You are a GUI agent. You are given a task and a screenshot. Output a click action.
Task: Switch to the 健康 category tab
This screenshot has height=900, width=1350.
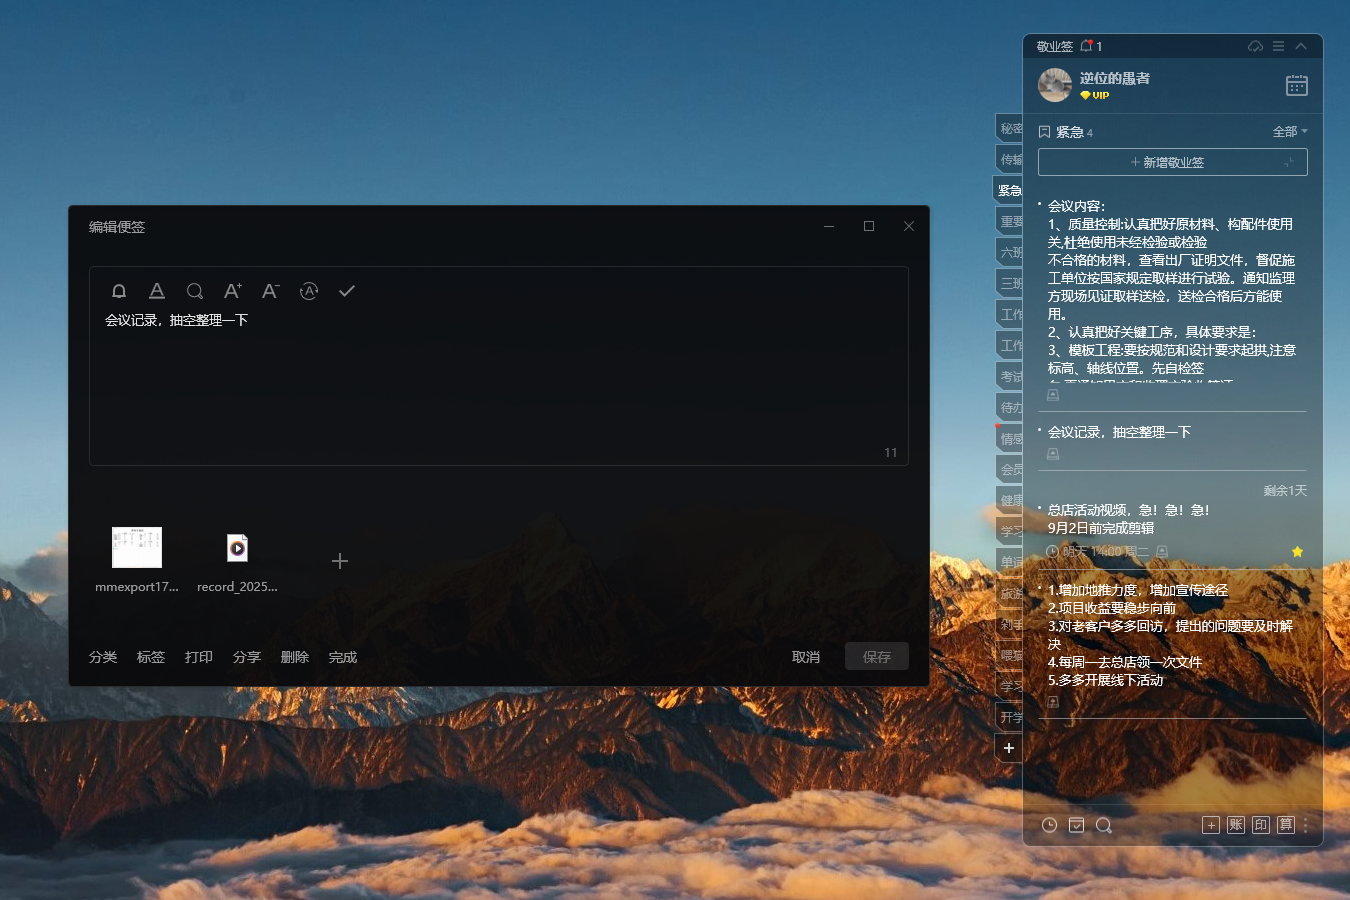(x=1010, y=500)
